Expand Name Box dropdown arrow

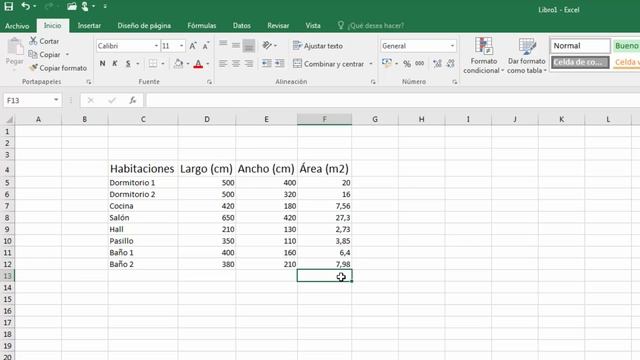pyautogui.click(x=56, y=100)
